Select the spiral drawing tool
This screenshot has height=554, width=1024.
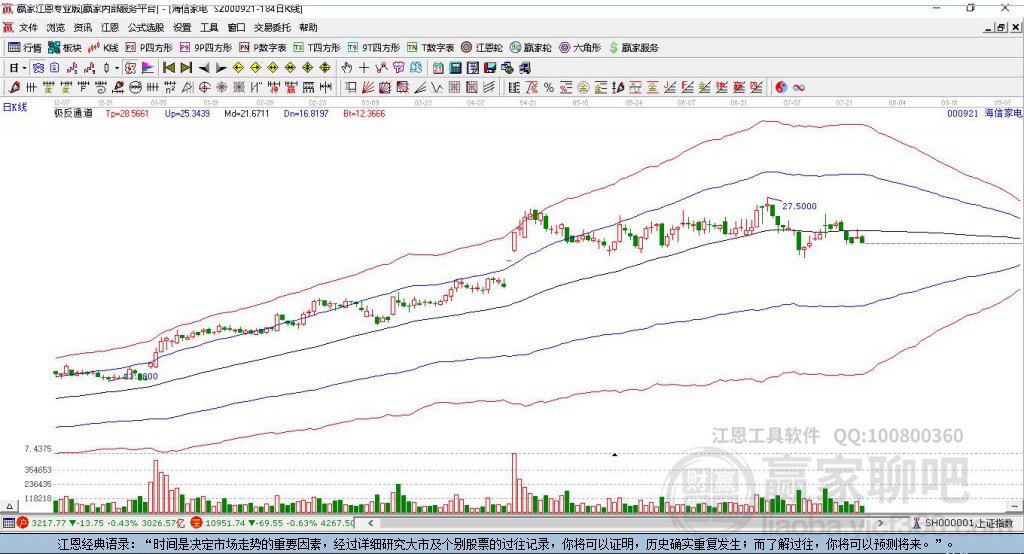pos(101,87)
